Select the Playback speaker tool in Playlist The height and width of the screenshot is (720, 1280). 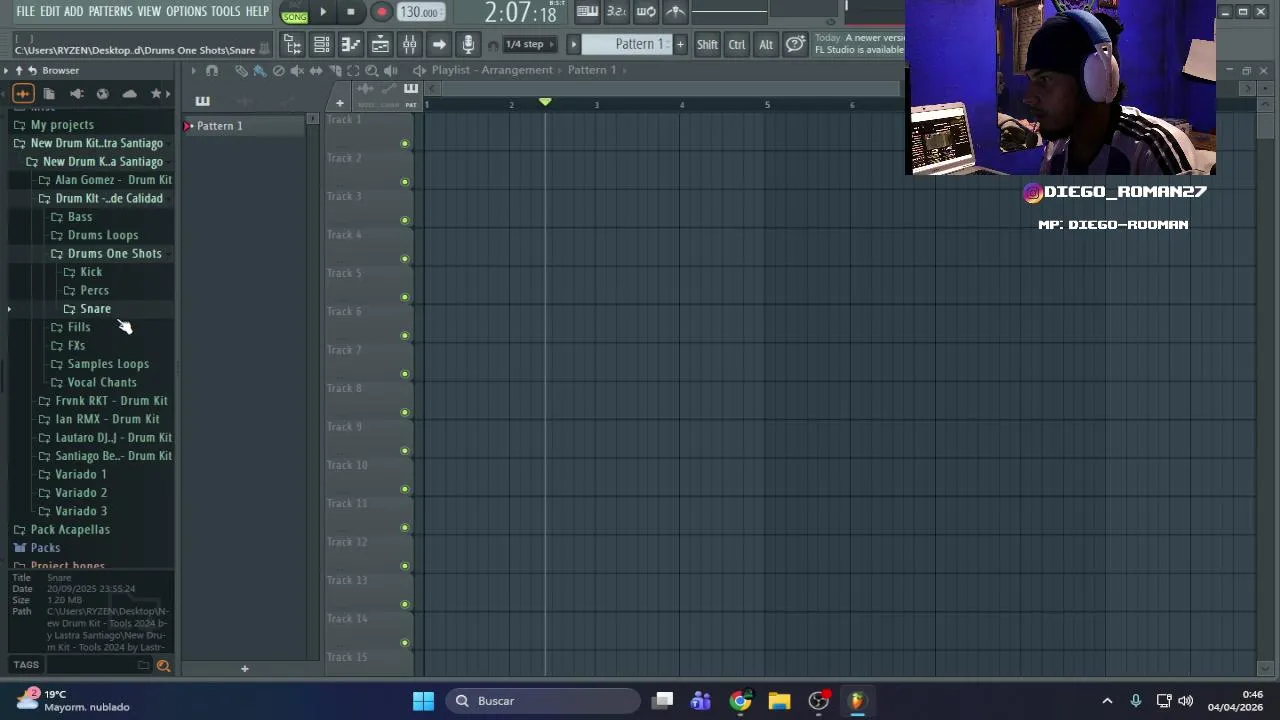pyautogui.click(x=391, y=70)
